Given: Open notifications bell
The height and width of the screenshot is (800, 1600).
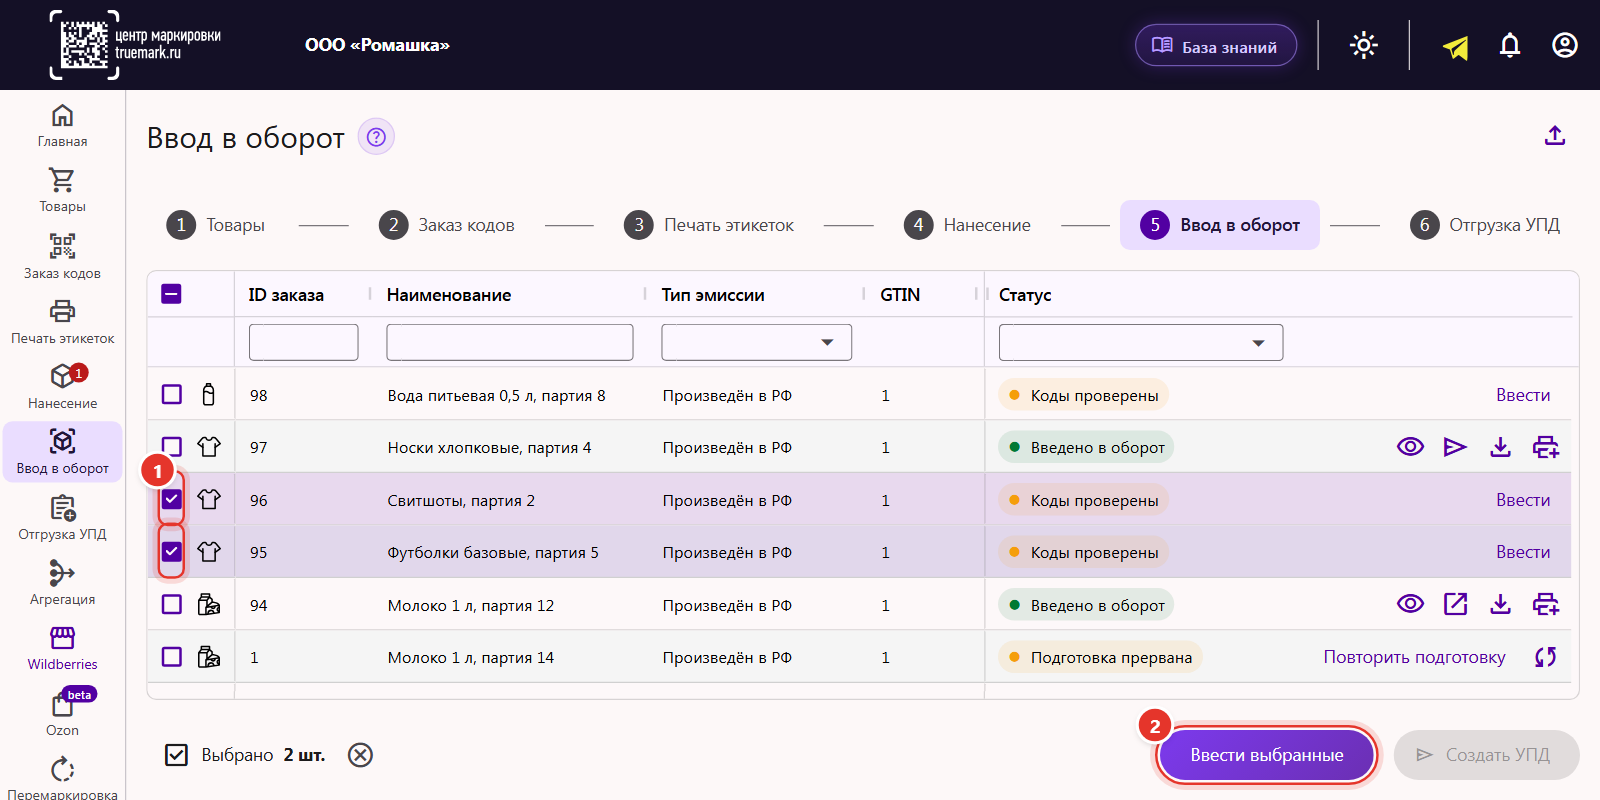Looking at the screenshot, I should (1510, 45).
